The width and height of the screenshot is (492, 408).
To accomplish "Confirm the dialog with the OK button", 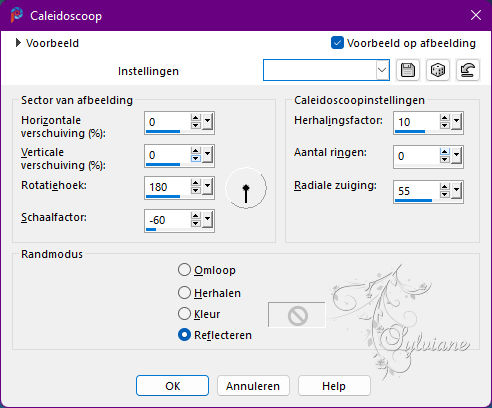I will [x=173, y=386].
